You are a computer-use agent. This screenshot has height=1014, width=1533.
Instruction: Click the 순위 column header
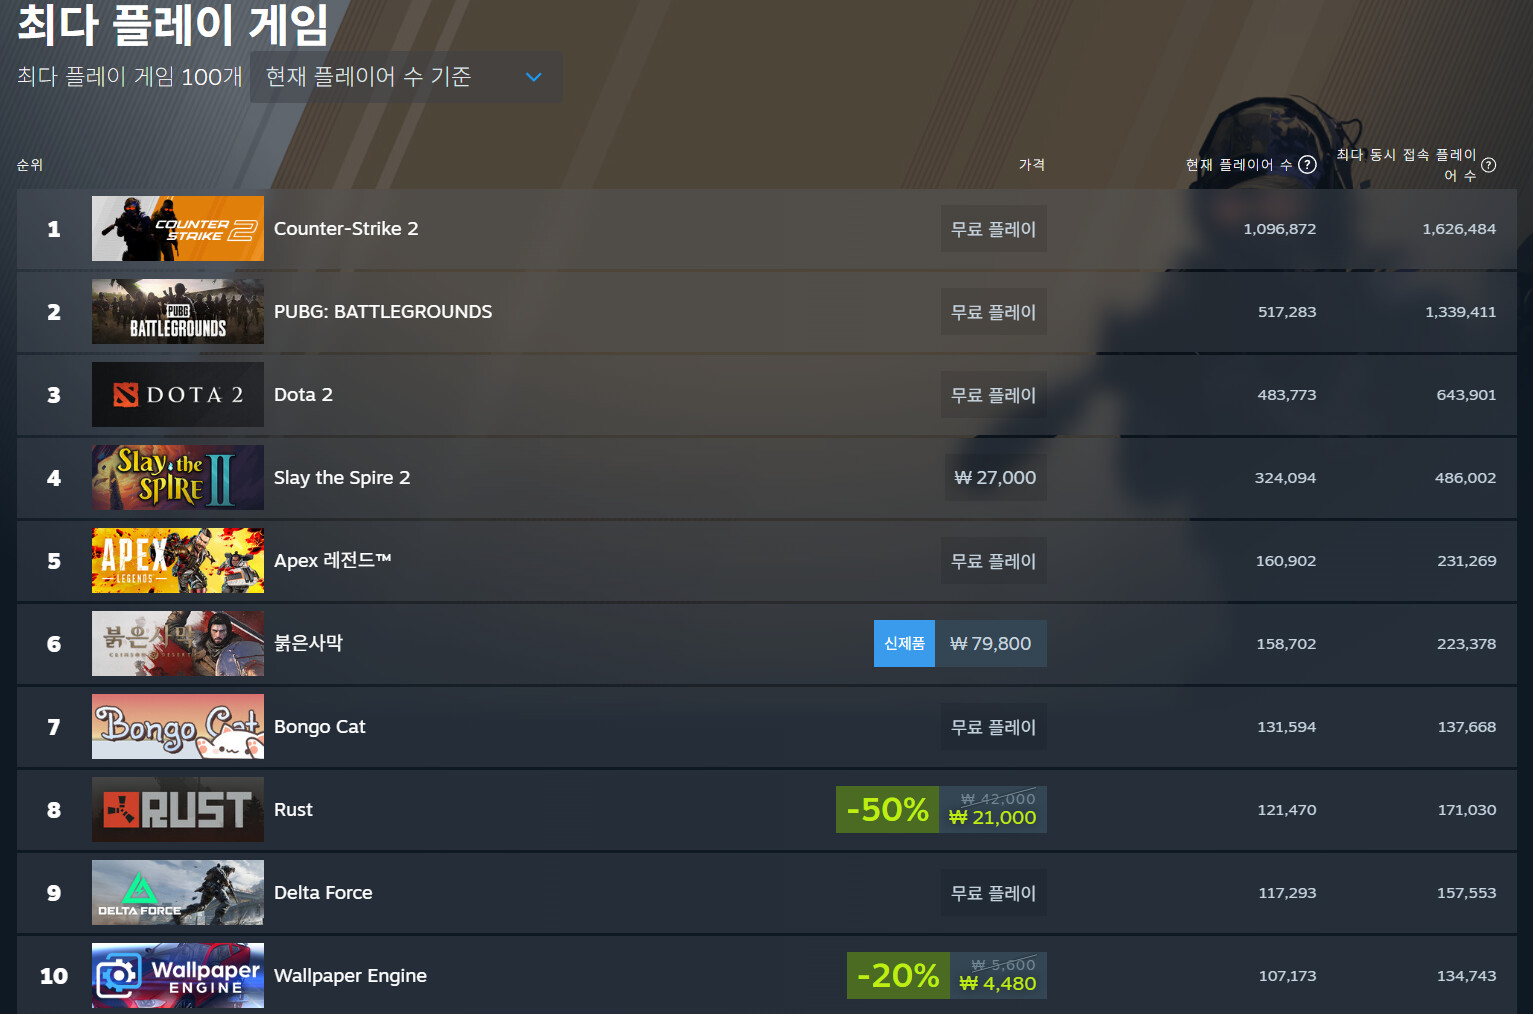click(x=30, y=165)
